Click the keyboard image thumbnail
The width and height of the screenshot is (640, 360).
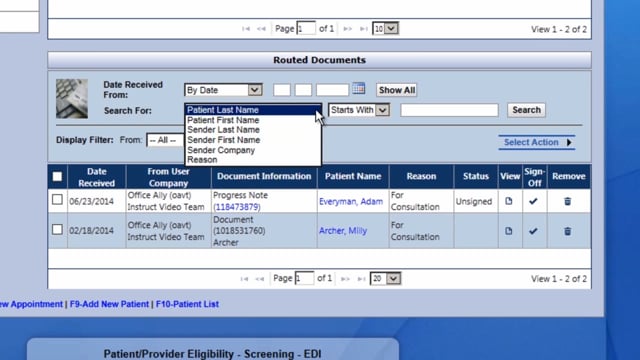pos(72,98)
